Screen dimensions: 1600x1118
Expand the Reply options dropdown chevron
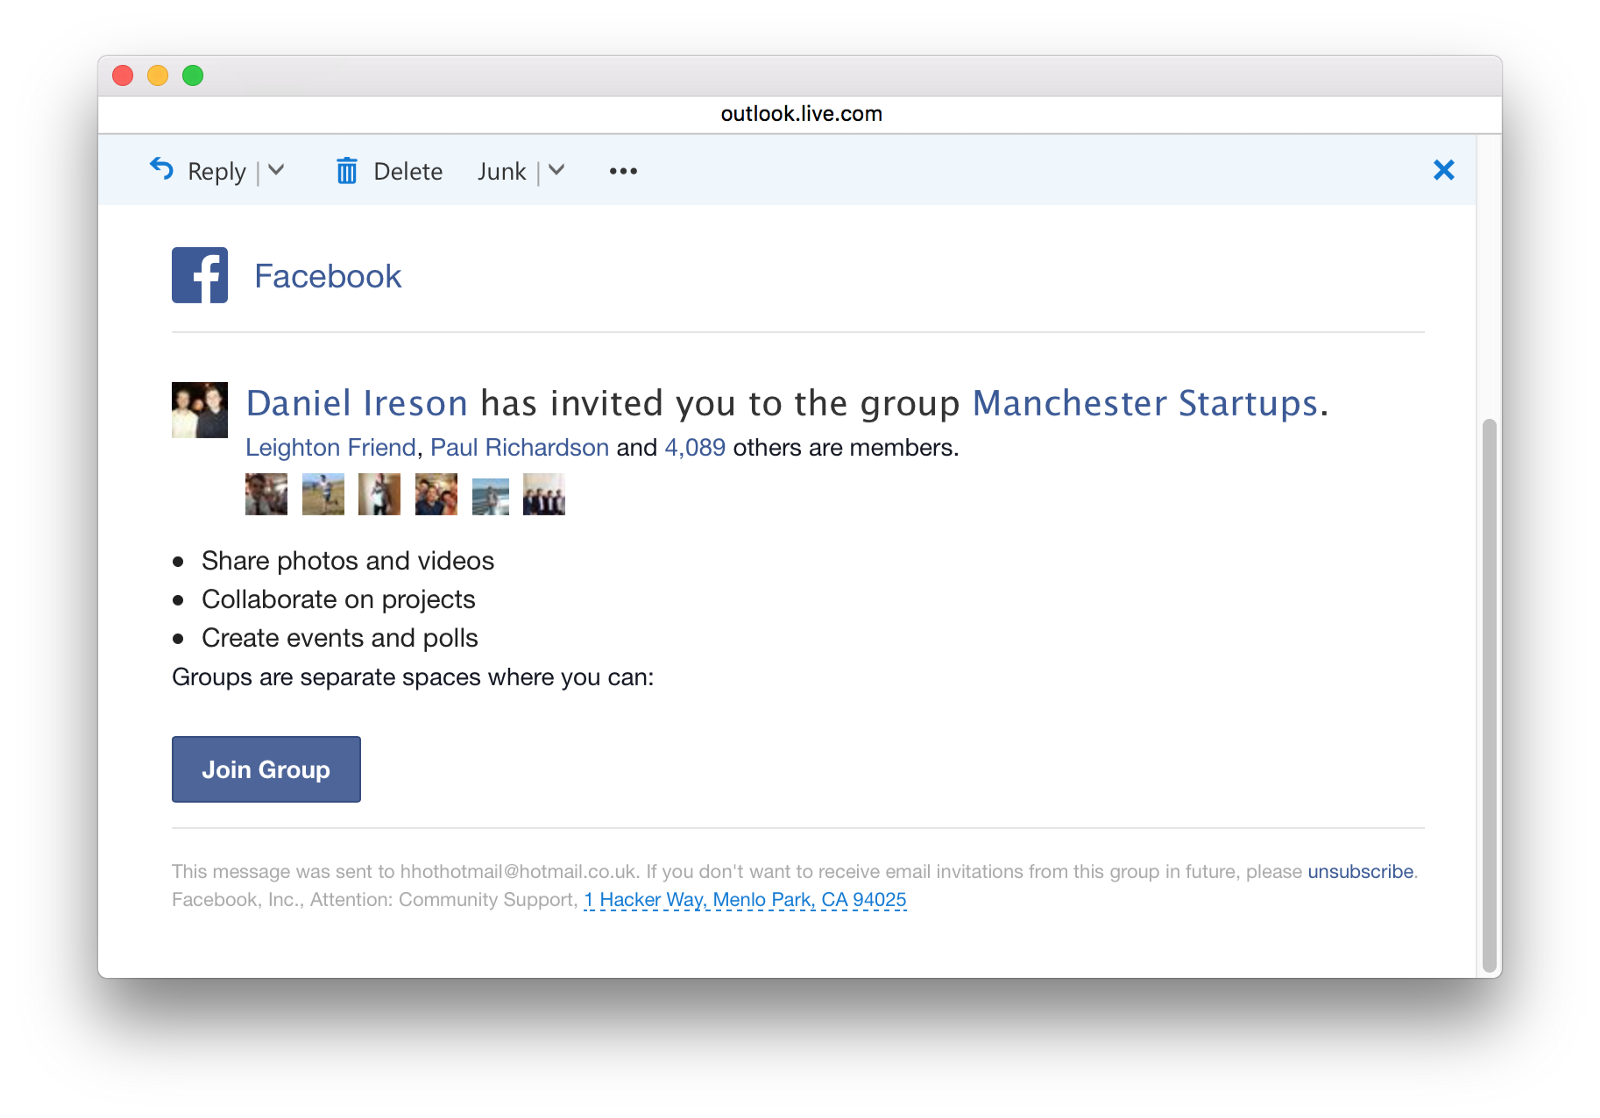coord(277,171)
